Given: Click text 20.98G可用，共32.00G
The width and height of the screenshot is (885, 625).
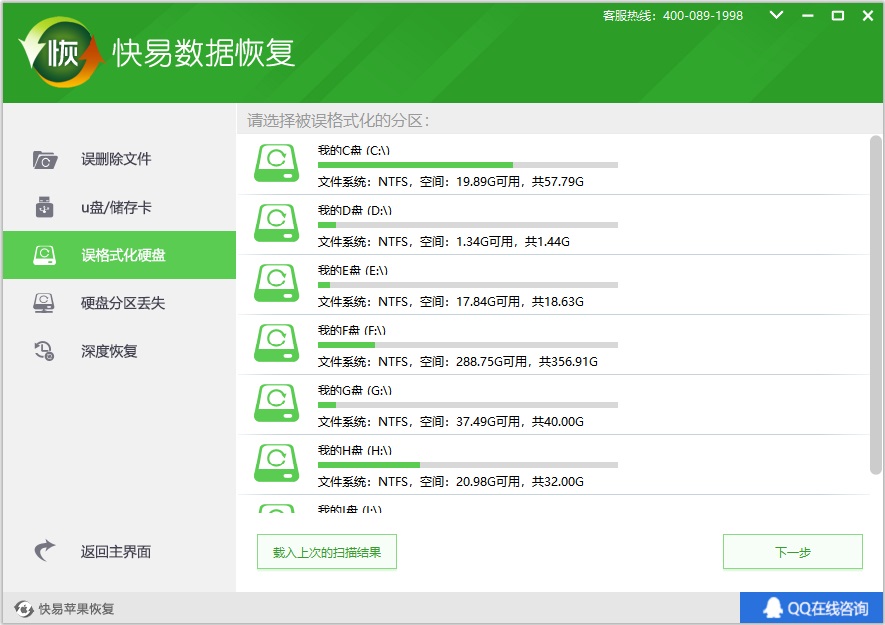Looking at the screenshot, I should tap(520, 482).
